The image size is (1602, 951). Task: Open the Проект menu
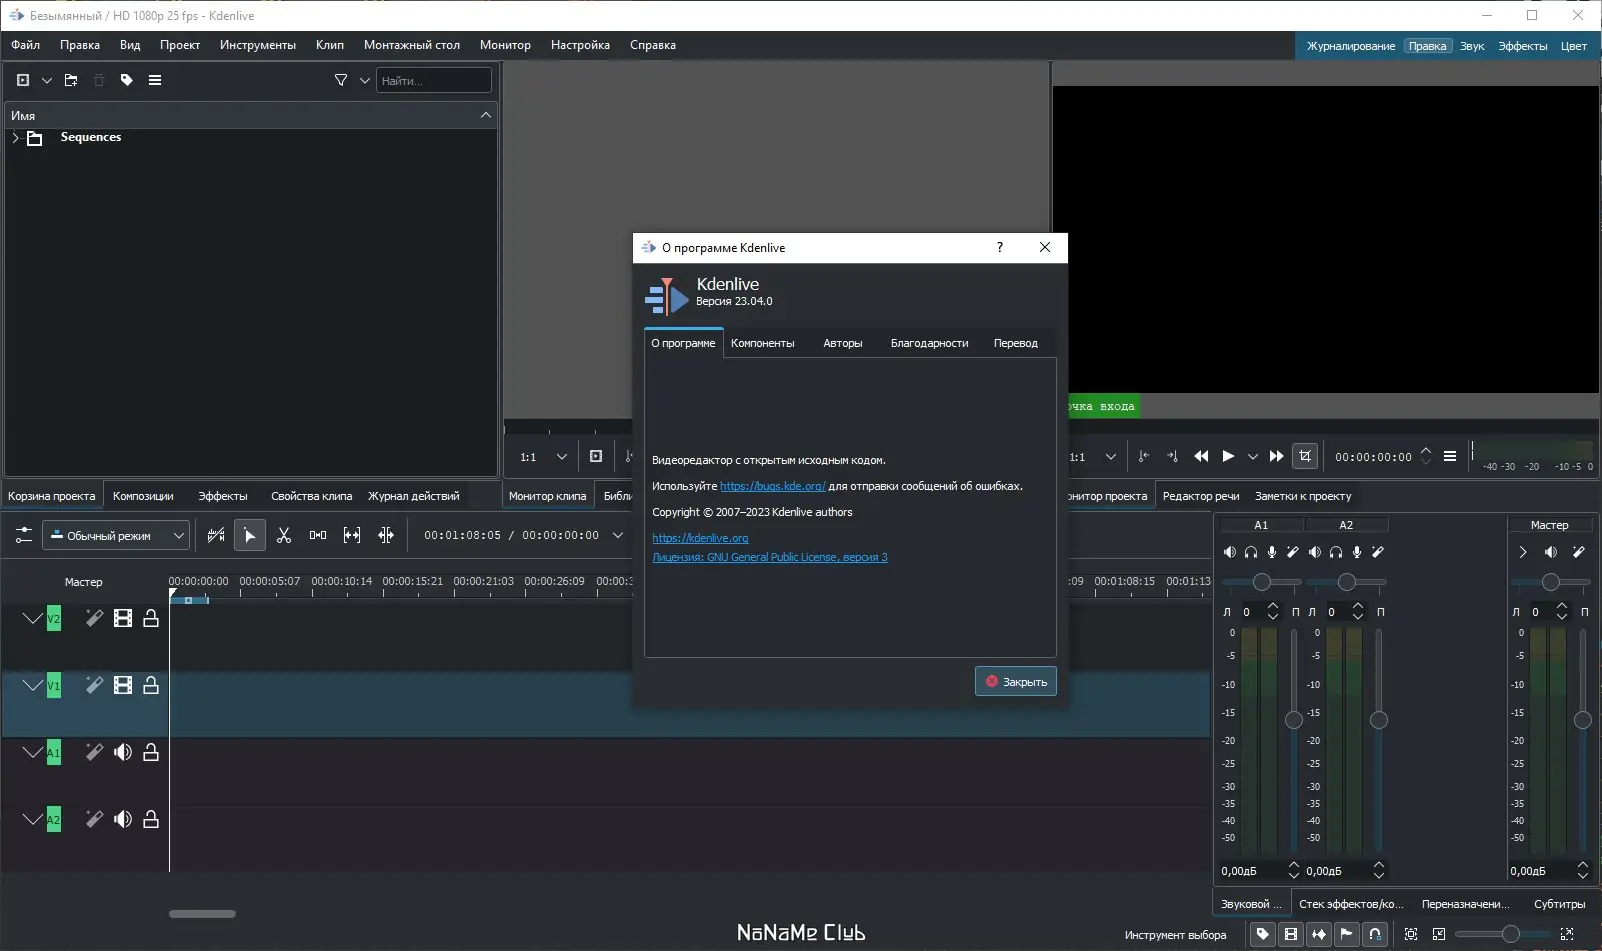pyautogui.click(x=180, y=45)
